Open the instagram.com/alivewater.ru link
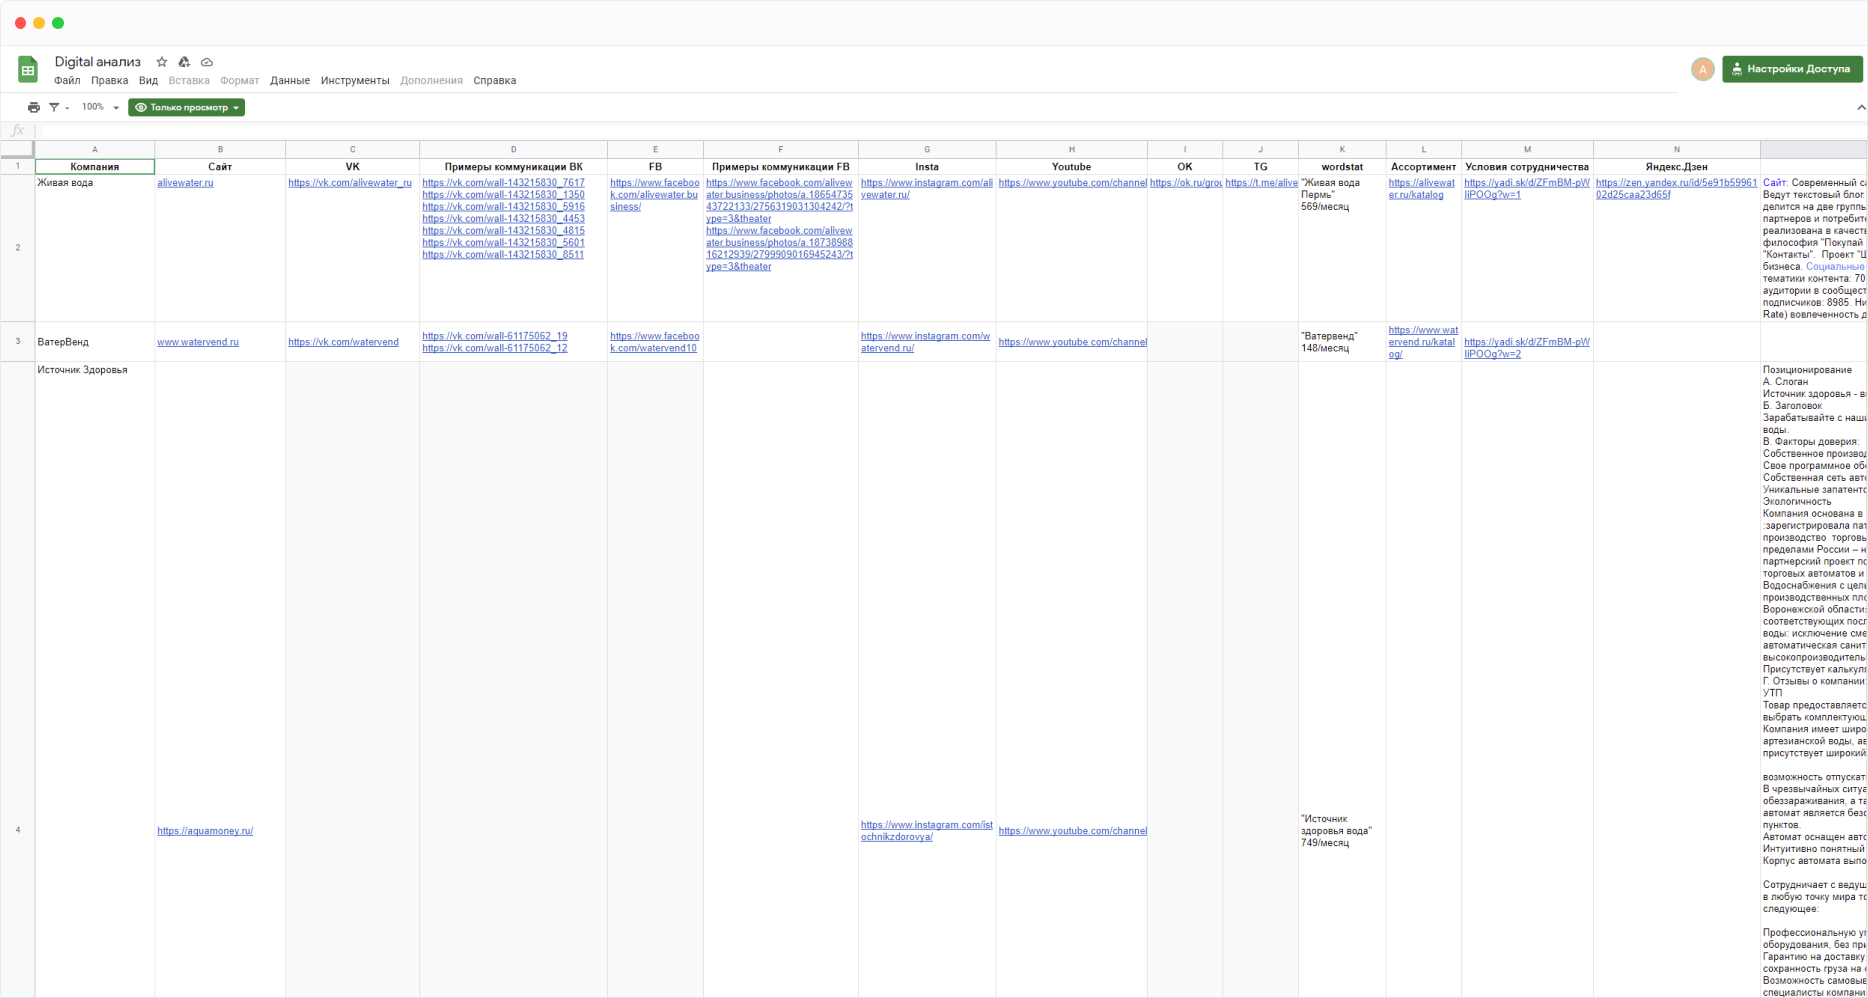1868x998 pixels. coord(927,189)
